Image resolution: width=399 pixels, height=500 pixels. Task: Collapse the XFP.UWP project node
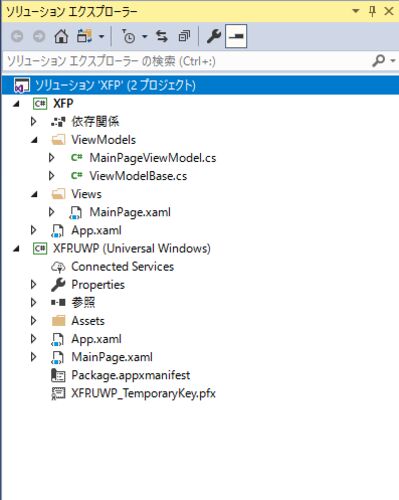tap(16, 249)
